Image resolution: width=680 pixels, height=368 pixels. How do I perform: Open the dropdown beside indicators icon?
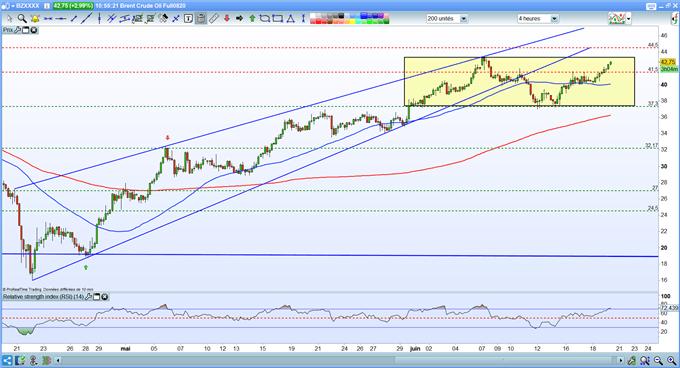tap(628, 18)
